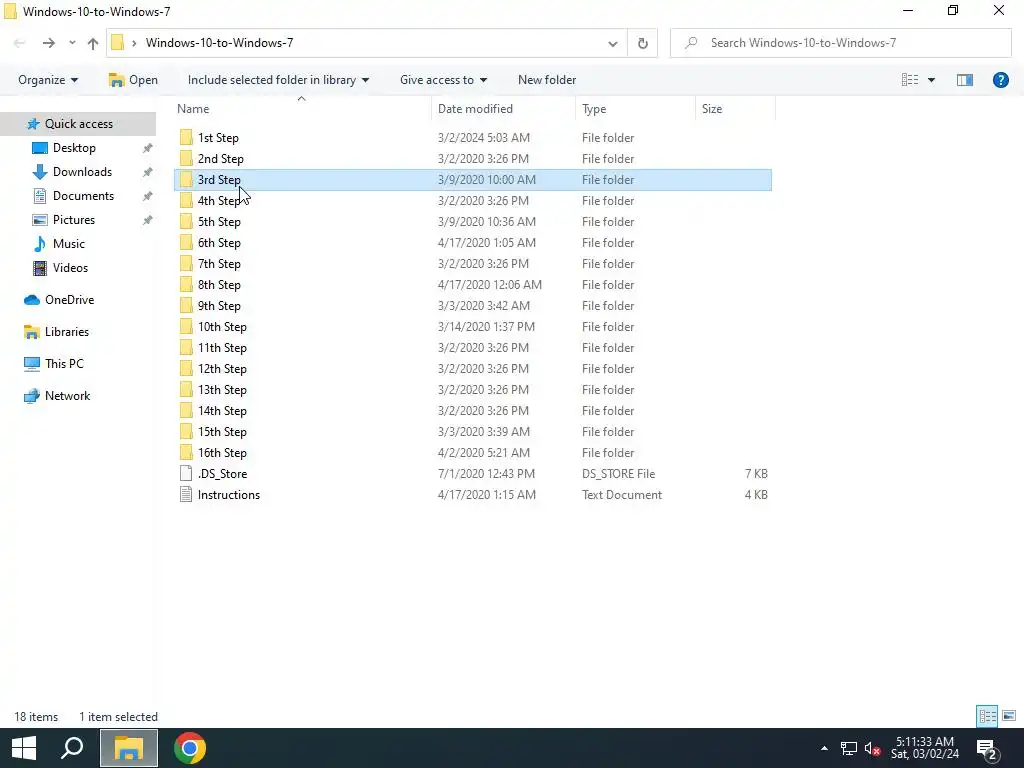Click the highlighted 3rd Step folder
Image resolution: width=1024 pixels, height=768 pixels.
point(473,180)
